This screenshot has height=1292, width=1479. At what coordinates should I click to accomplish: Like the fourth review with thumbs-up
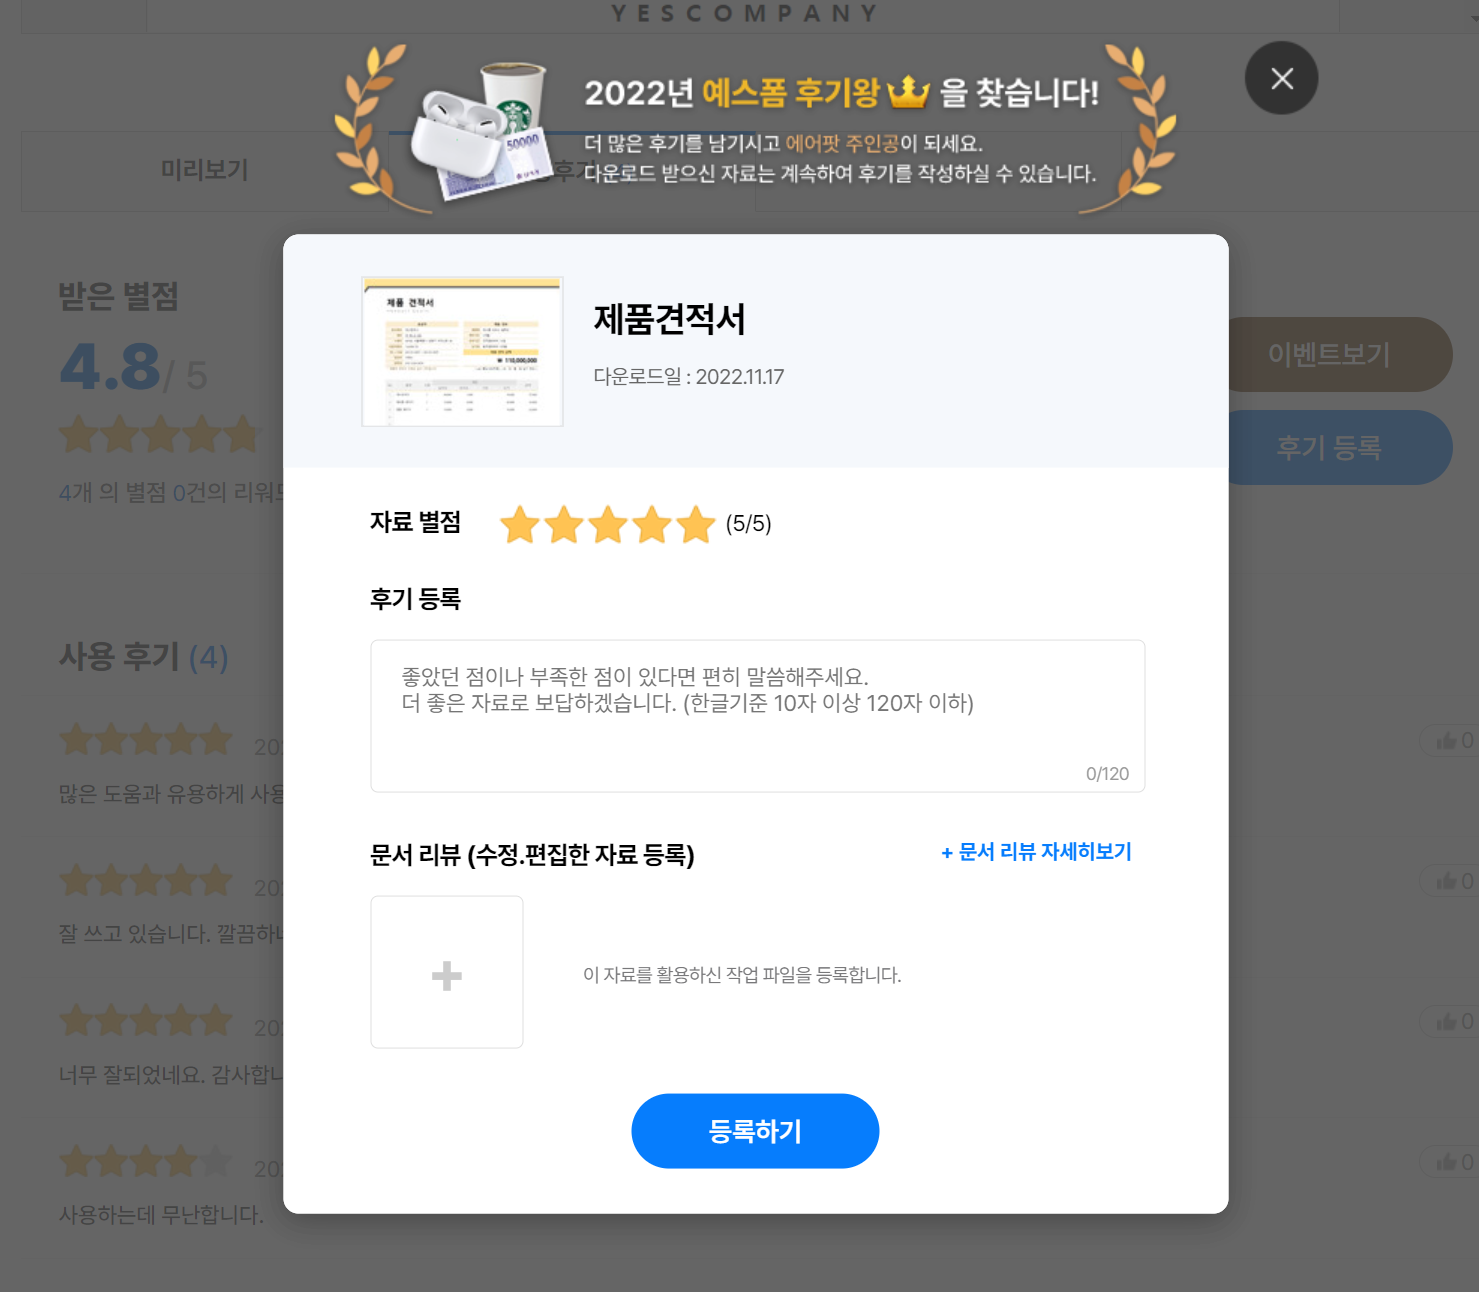(1450, 1162)
